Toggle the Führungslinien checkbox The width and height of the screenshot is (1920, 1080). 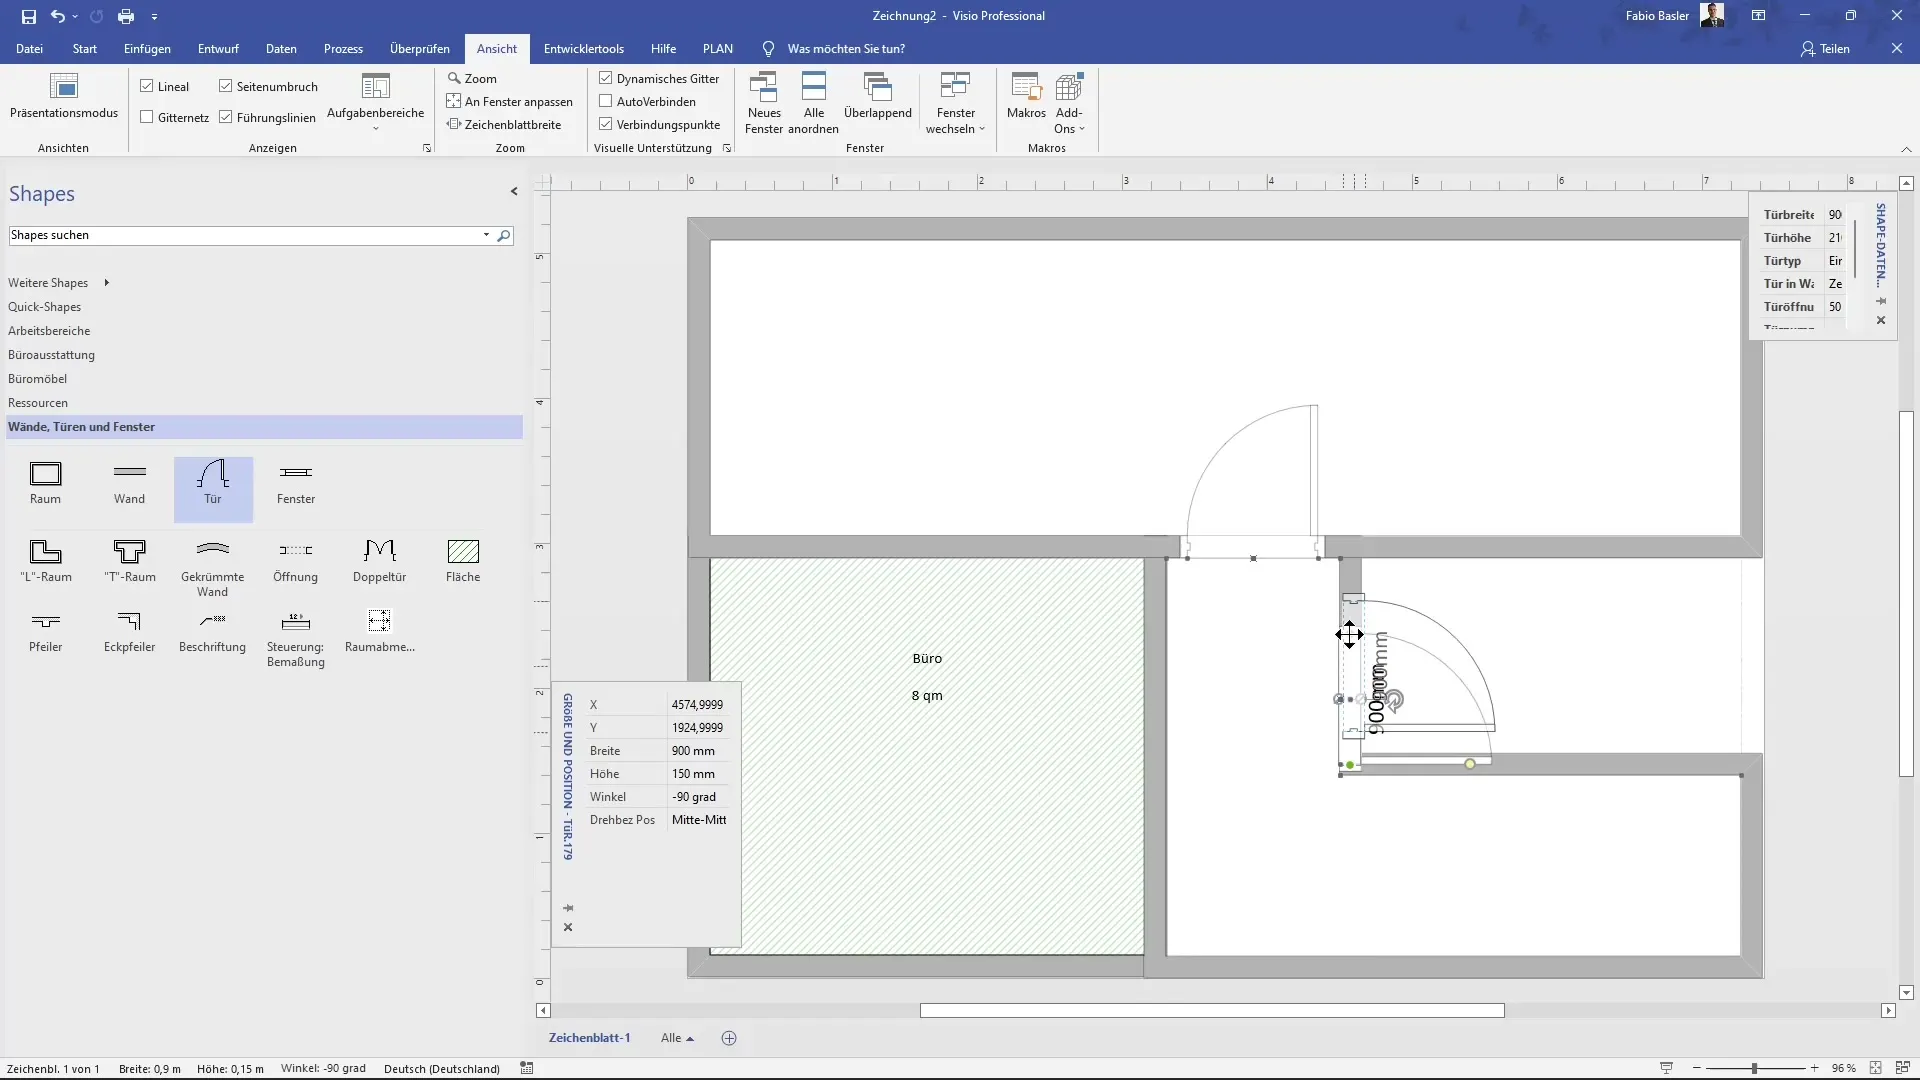tap(226, 117)
